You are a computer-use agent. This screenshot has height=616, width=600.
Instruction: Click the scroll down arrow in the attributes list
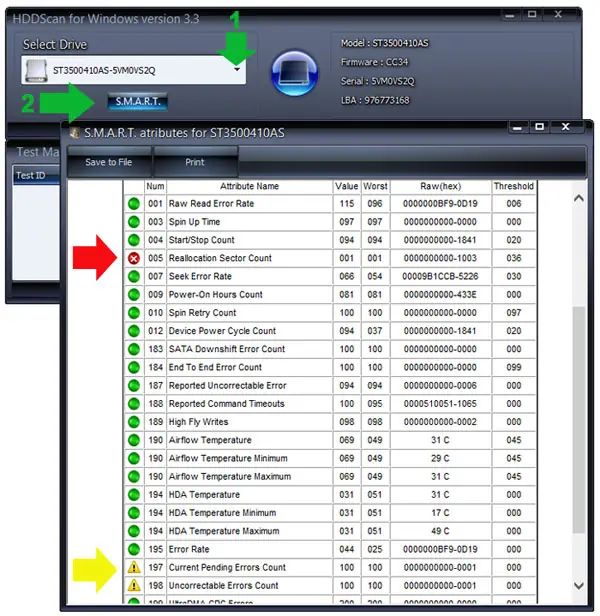pos(578,586)
